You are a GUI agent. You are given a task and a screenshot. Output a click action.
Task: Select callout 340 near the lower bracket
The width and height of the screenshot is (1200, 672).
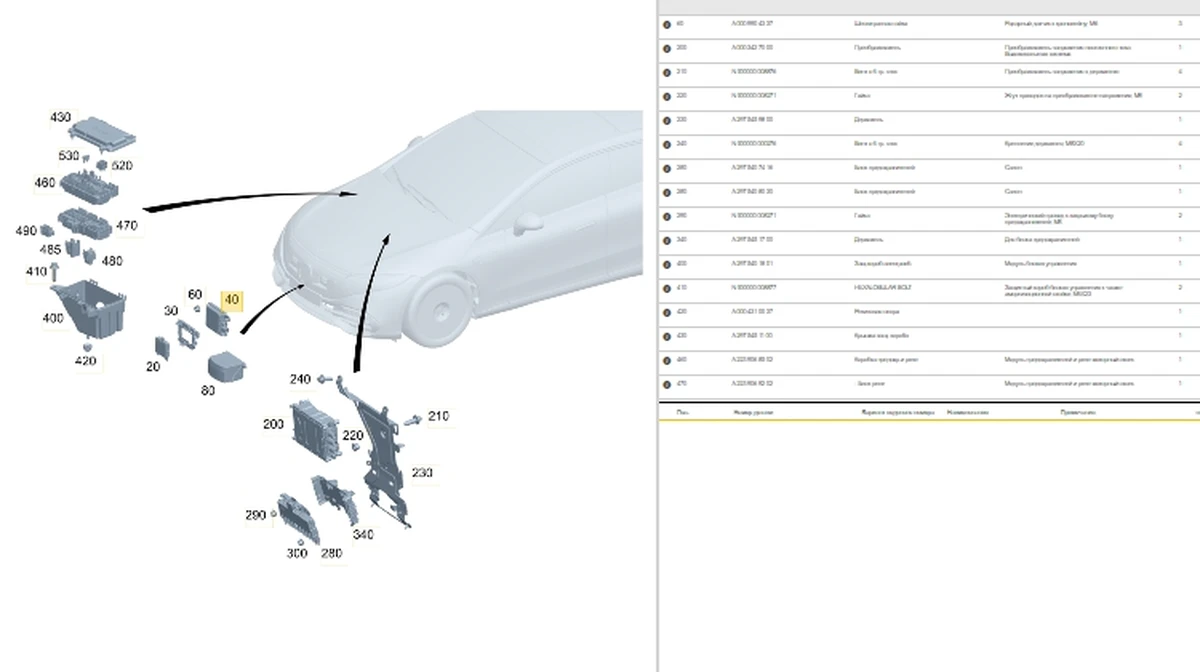[x=362, y=535]
